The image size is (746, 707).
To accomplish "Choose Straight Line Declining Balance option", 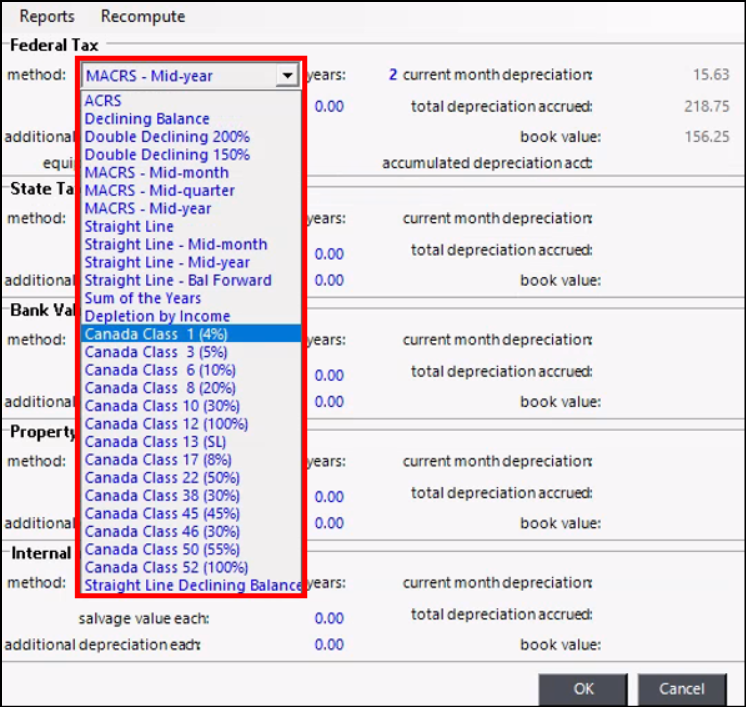I will click(x=193, y=586).
